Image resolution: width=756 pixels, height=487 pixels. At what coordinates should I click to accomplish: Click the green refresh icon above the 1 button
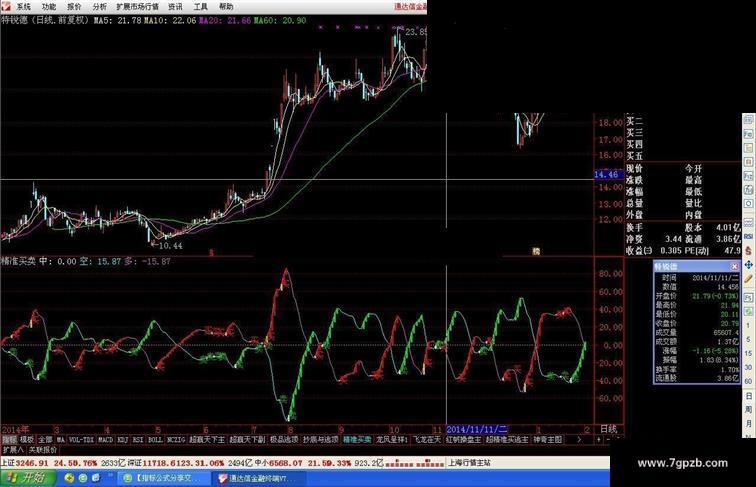748,311
